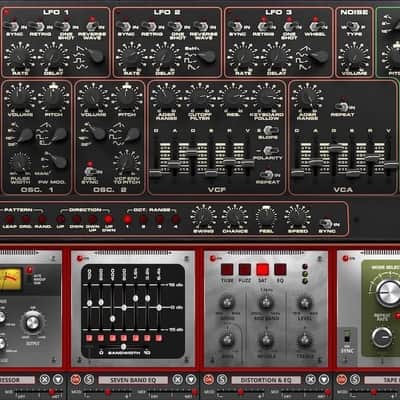Toggle the LFO 1 Sync switch
This screenshot has width=400, height=400.
click(13, 26)
